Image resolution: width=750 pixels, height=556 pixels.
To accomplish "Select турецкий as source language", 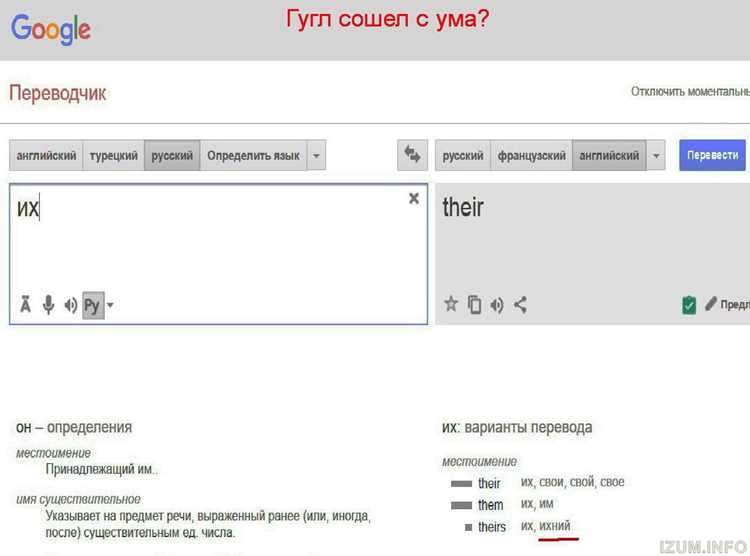I will tap(114, 156).
